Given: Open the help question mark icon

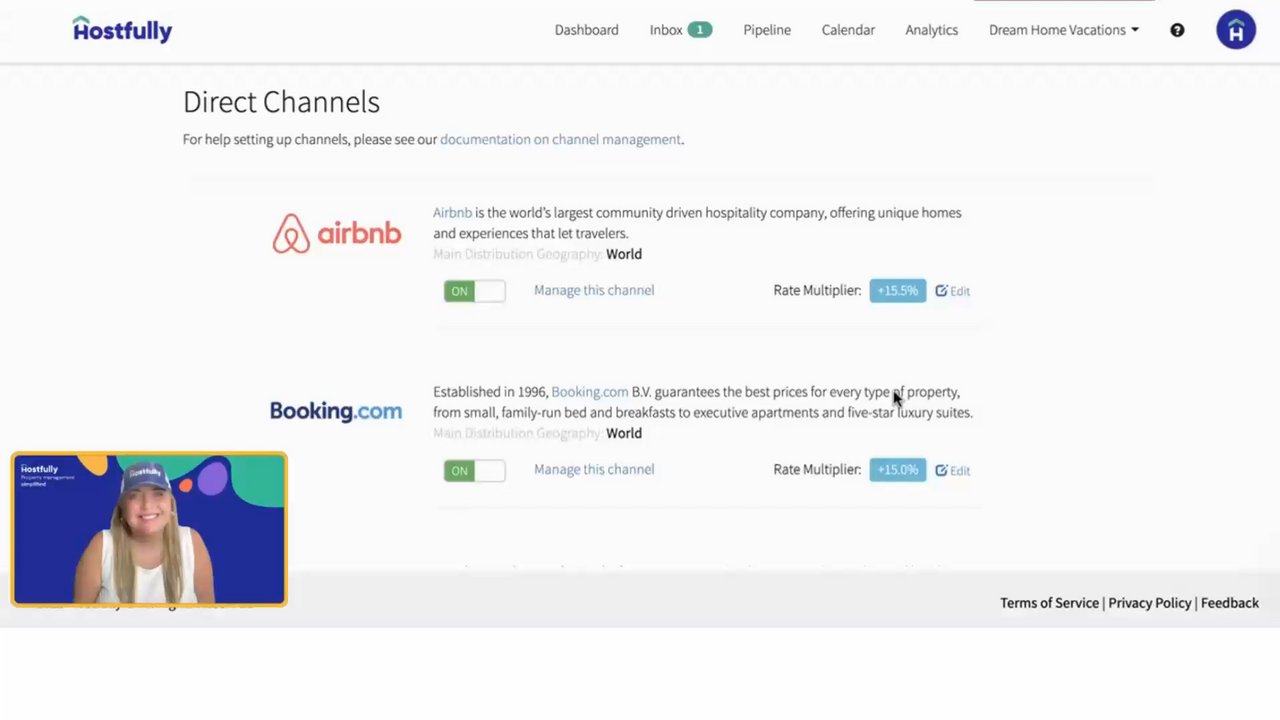Looking at the screenshot, I should 1177,30.
